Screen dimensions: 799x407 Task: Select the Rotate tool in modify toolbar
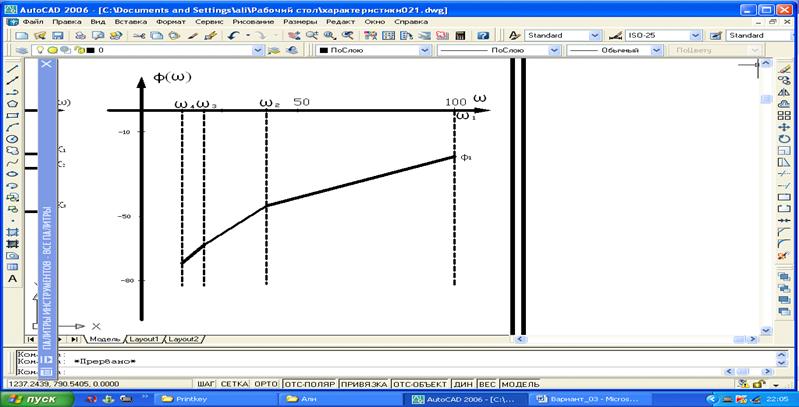[784, 139]
